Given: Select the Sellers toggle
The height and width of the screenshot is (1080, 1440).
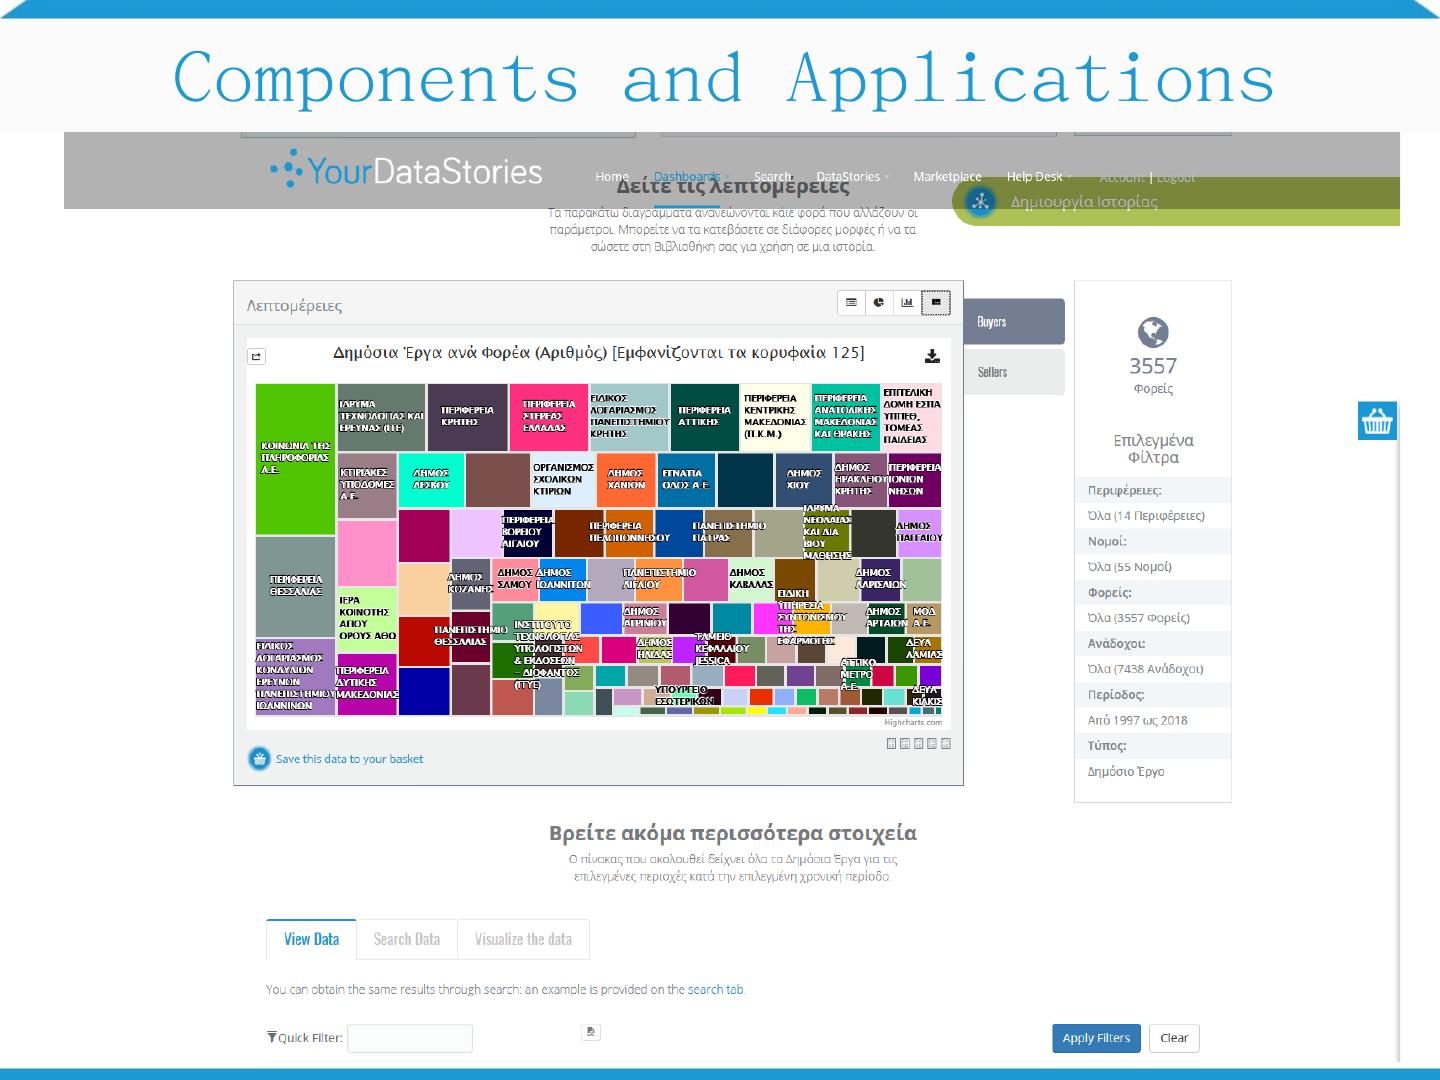Looking at the screenshot, I should tap(1013, 372).
